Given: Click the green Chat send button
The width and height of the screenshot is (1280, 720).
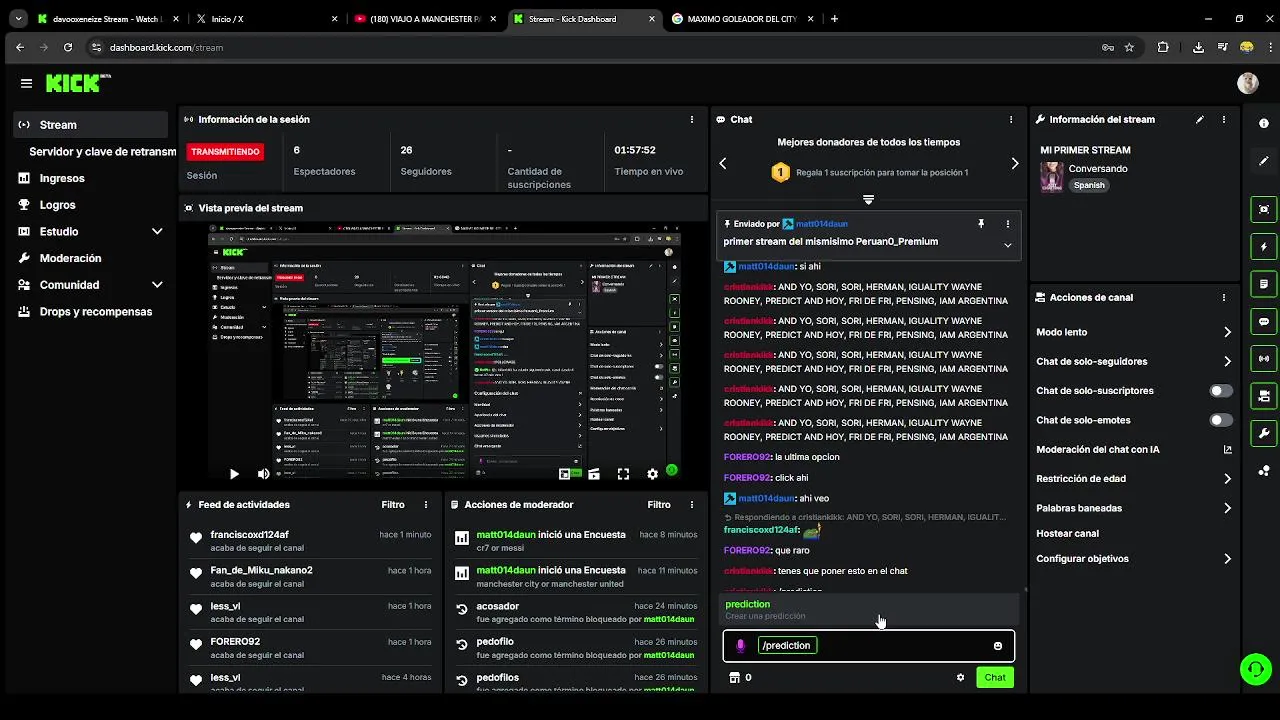Looking at the screenshot, I should (994, 677).
